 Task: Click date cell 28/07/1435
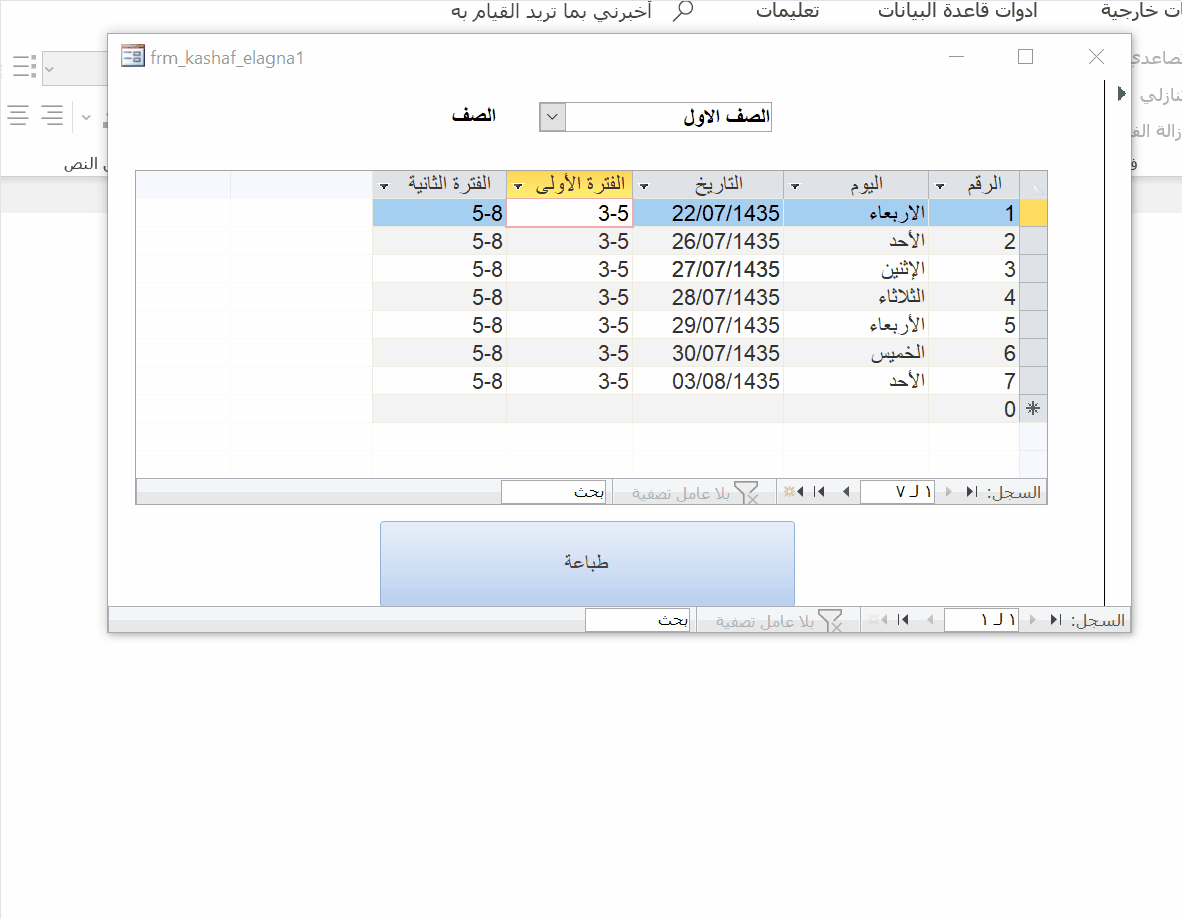(708, 297)
